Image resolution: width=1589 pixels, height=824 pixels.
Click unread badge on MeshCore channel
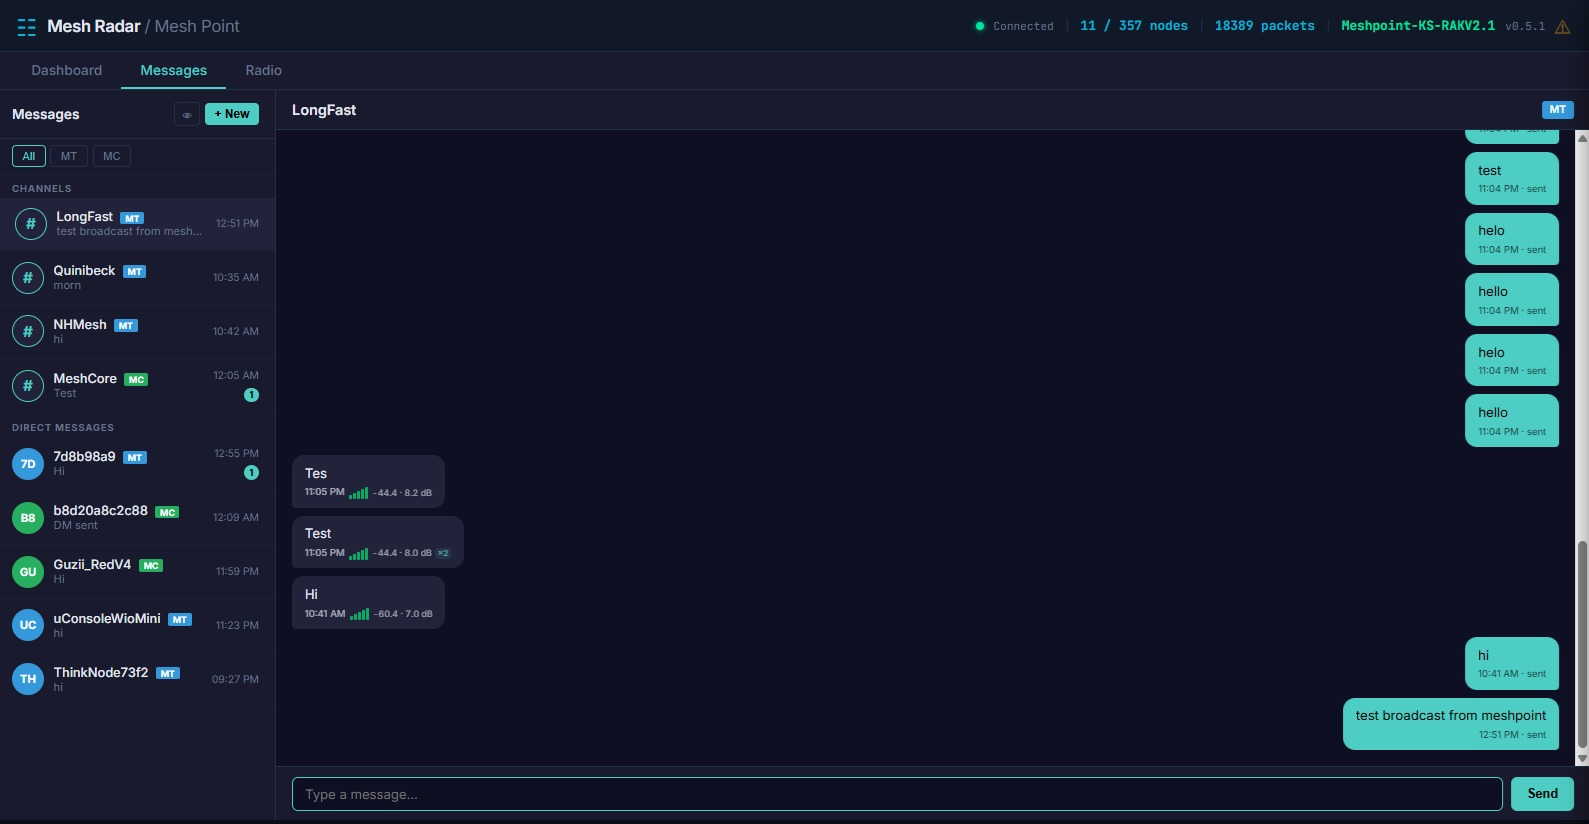[251, 395]
